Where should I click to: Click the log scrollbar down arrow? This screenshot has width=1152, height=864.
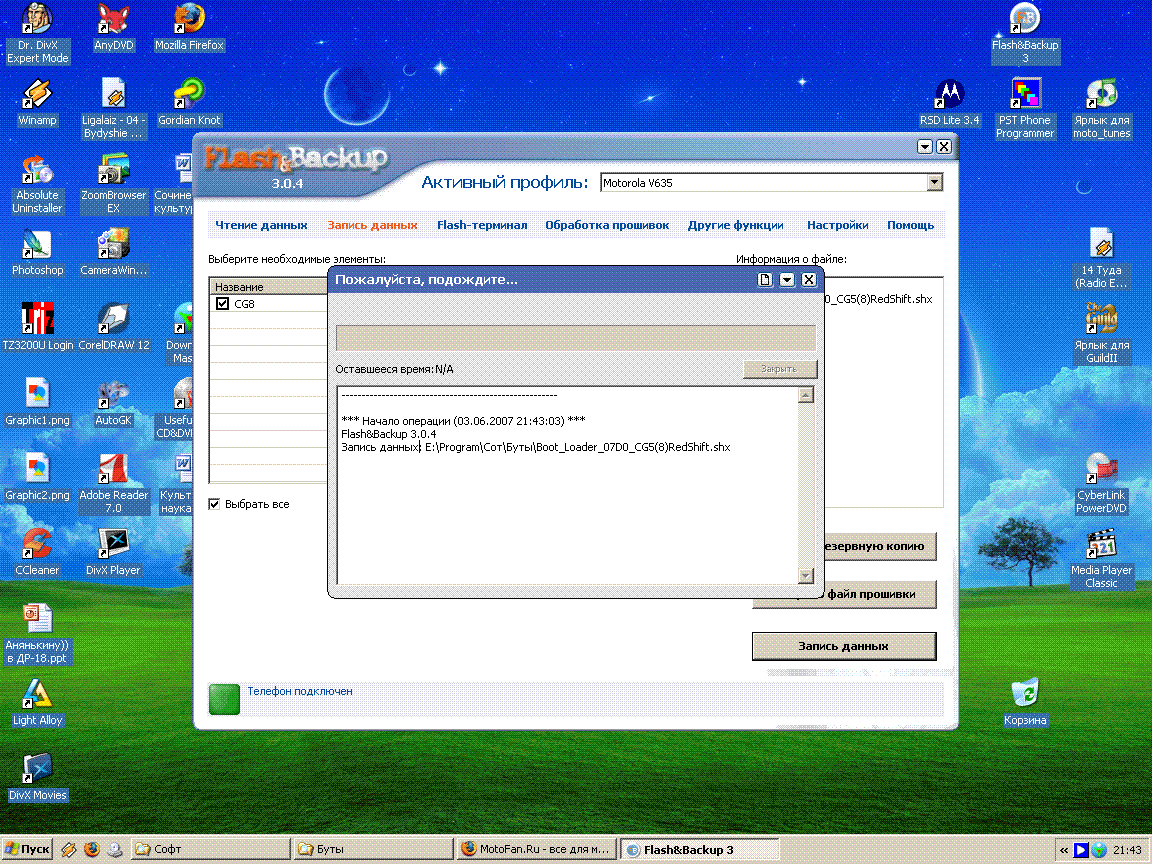tap(806, 576)
